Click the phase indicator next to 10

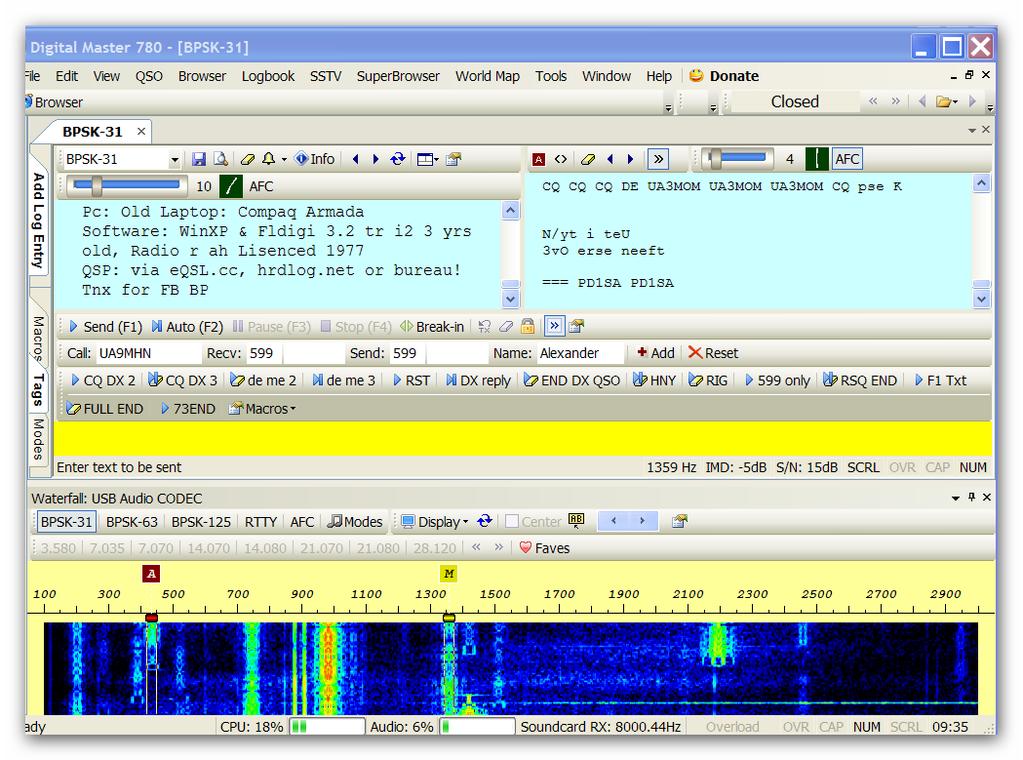coord(230,187)
